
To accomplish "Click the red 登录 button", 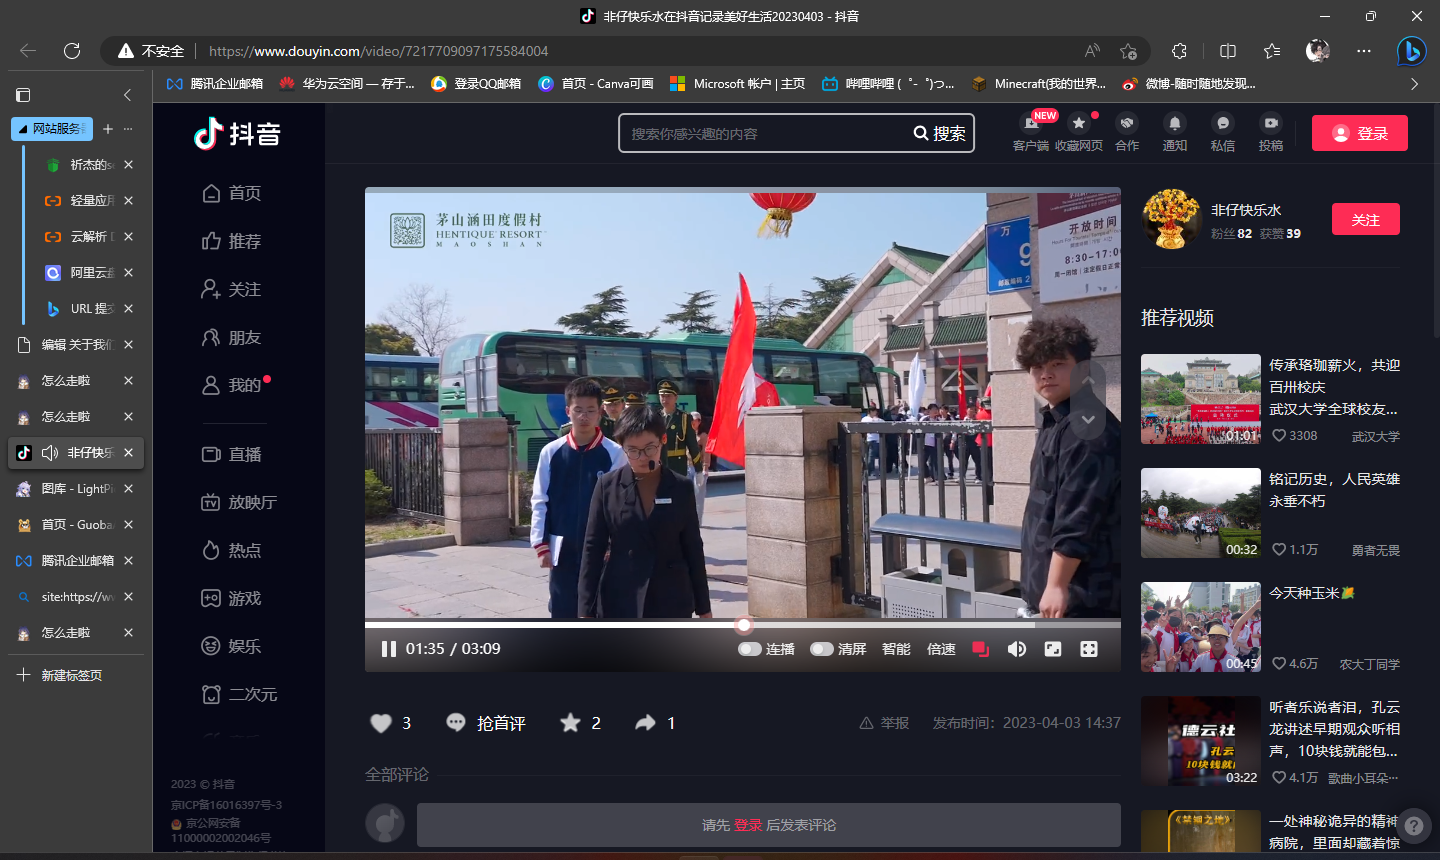I will [1360, 133].
